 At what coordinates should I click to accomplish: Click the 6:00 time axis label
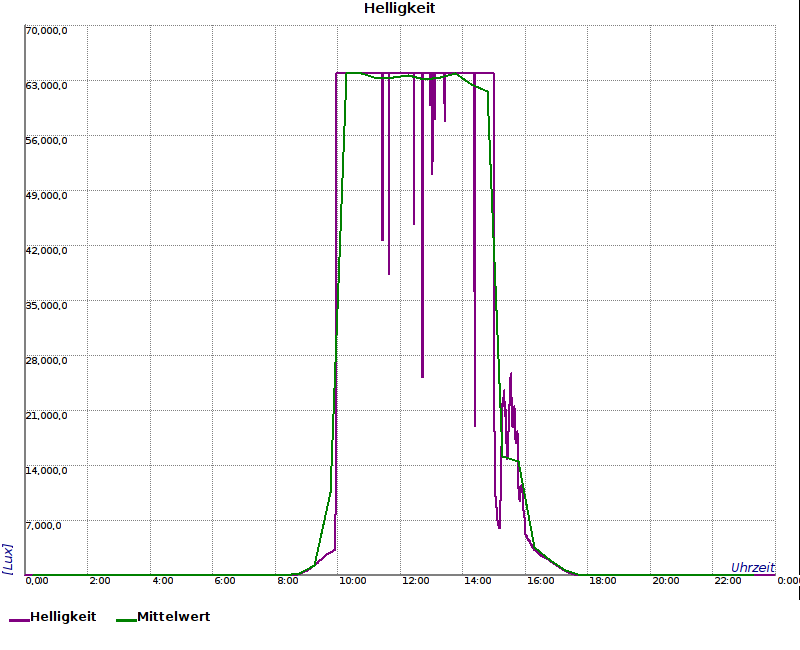[x=225, y=581]
